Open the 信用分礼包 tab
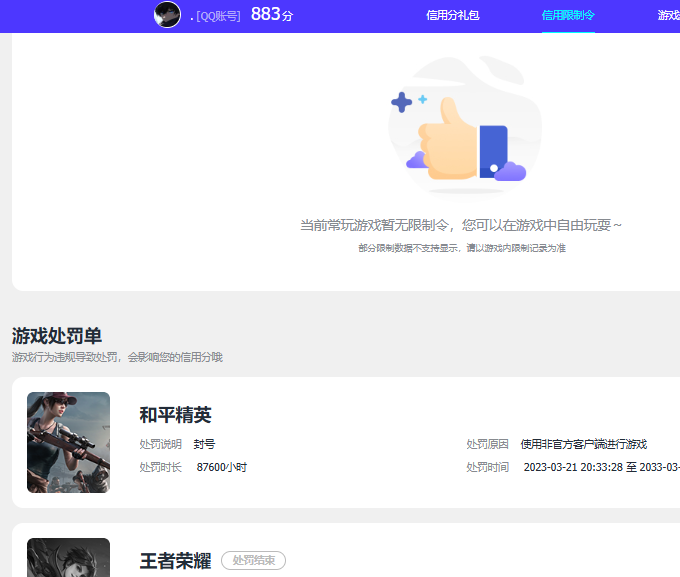 point(452,15)
